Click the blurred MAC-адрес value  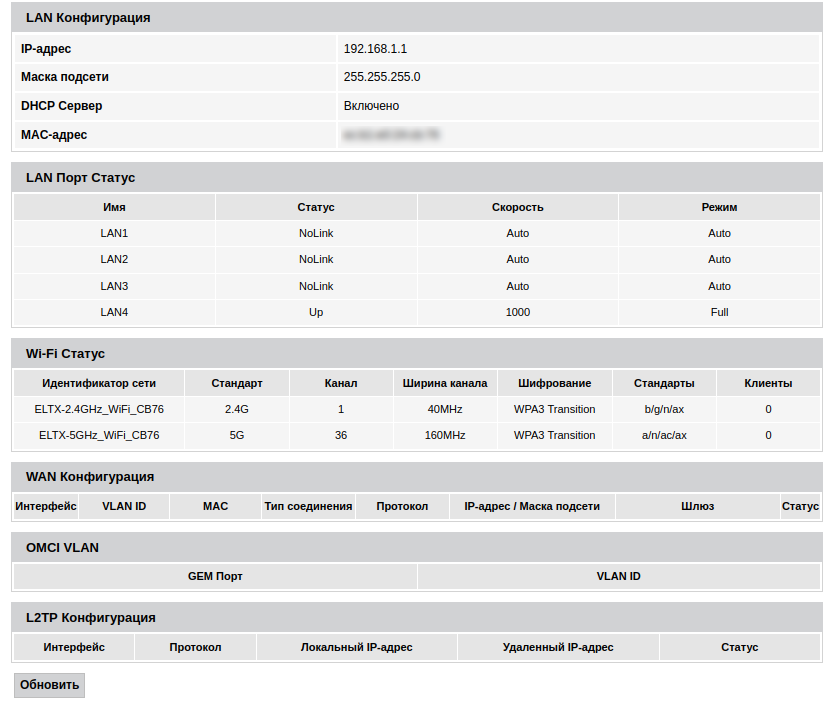391,135
